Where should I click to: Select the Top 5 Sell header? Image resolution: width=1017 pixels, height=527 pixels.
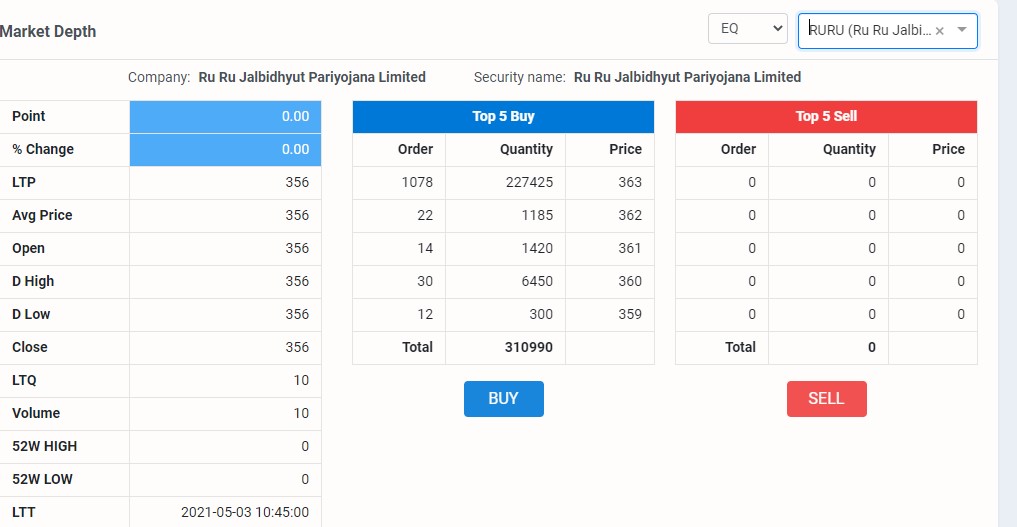coord(826,117)
